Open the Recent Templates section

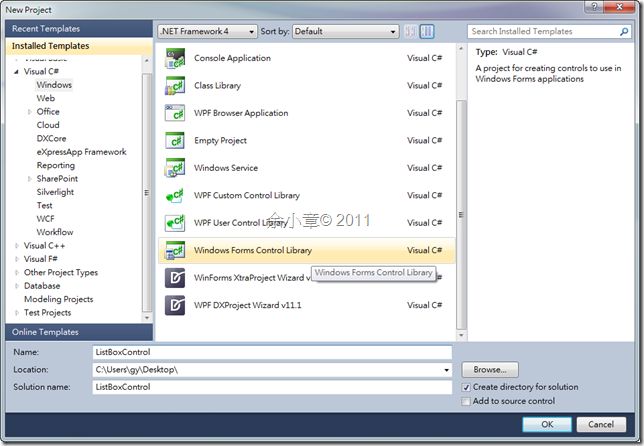pos(79,29)
